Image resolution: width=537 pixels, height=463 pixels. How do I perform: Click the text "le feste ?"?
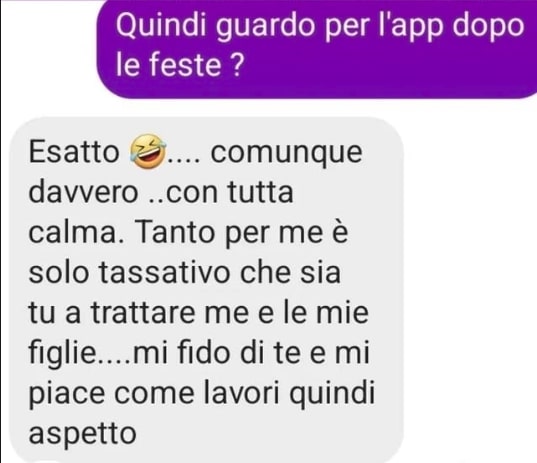pos(180,65)
